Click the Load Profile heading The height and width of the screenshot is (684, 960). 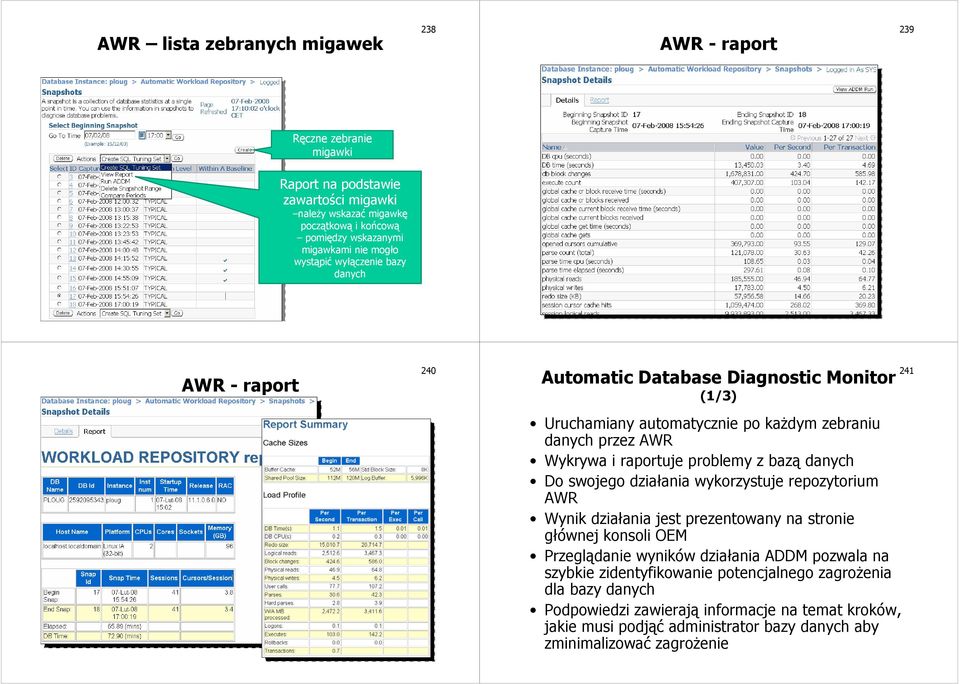[x=284, y=495]
